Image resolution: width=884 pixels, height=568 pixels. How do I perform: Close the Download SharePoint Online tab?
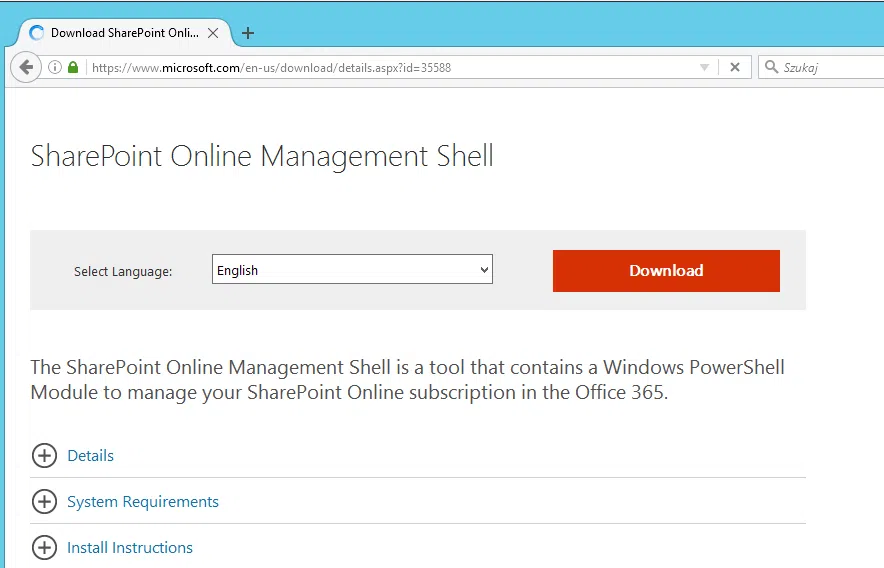pyautogui.click(x=213, y=33)
